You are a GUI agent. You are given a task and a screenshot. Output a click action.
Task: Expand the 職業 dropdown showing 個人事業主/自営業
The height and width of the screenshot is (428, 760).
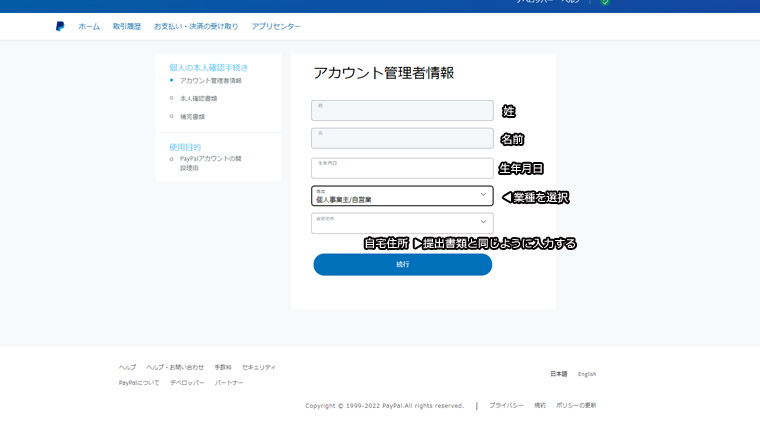pyautogui.click(x=402, y=196)
